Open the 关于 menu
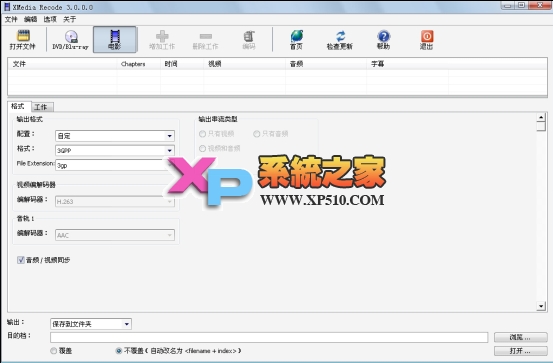 coord(69,19)
